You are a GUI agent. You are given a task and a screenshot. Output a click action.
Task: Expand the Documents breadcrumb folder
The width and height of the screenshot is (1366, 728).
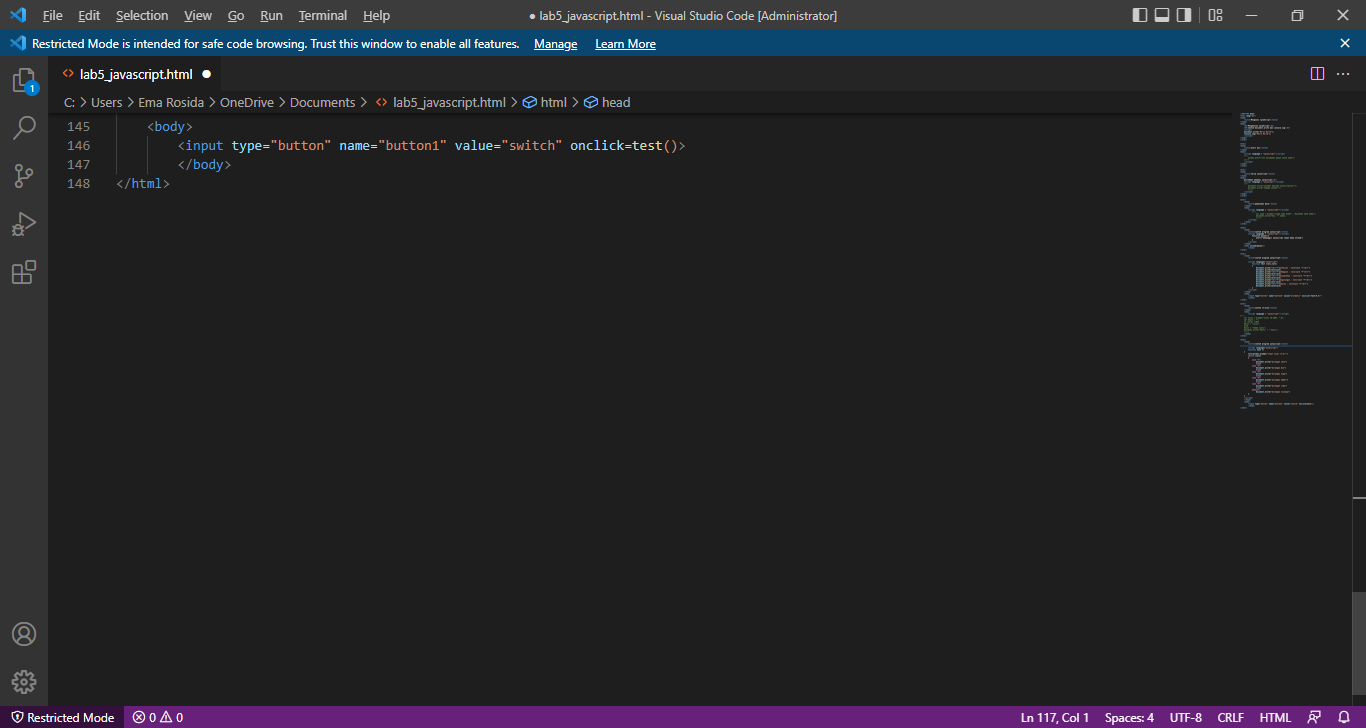coord(322,102)
